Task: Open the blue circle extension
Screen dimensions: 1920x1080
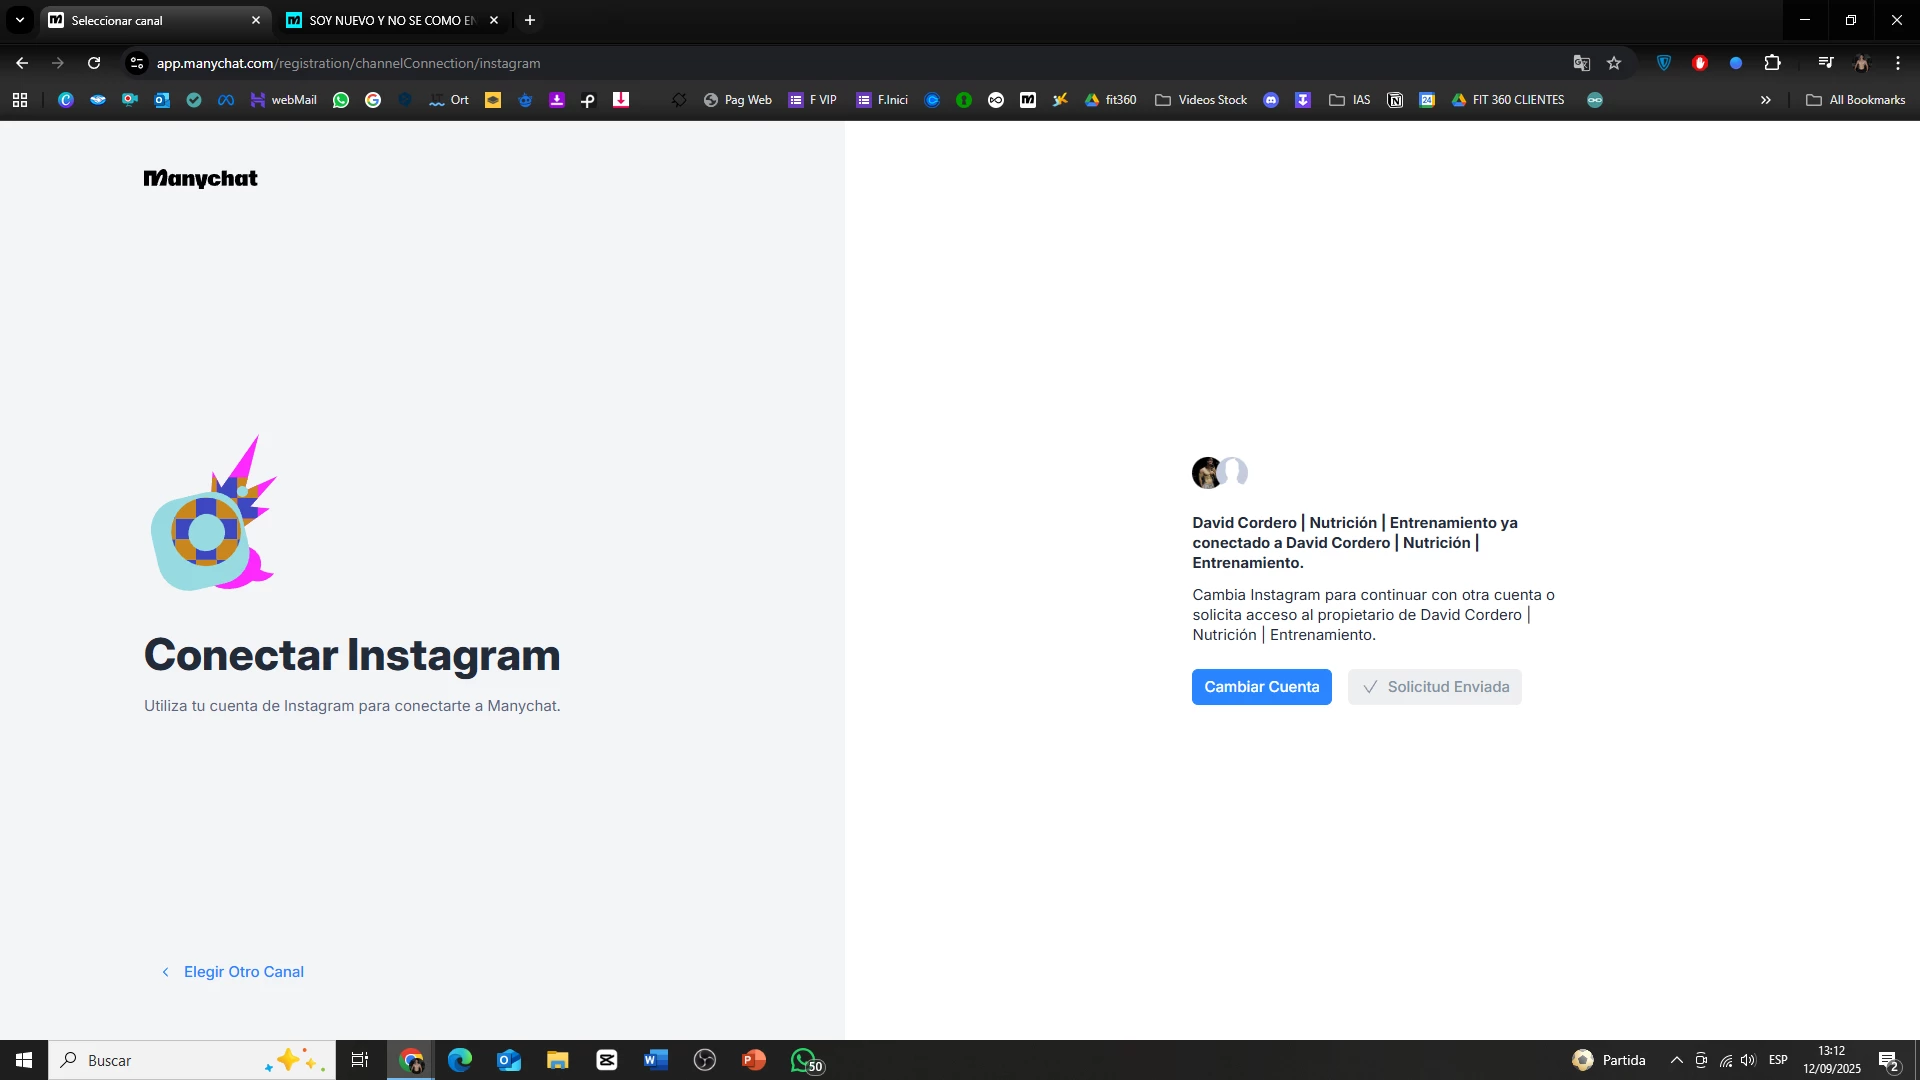Action: coord(1736,63)
